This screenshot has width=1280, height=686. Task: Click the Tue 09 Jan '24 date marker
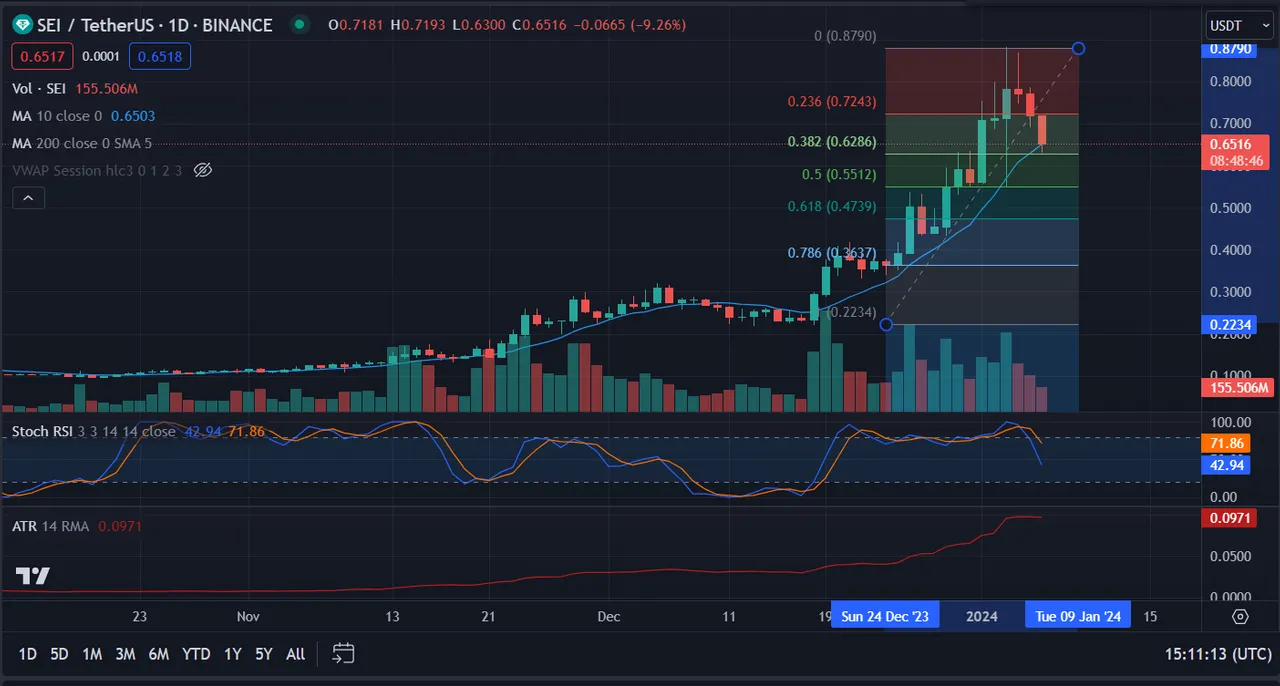point(1078,616)
